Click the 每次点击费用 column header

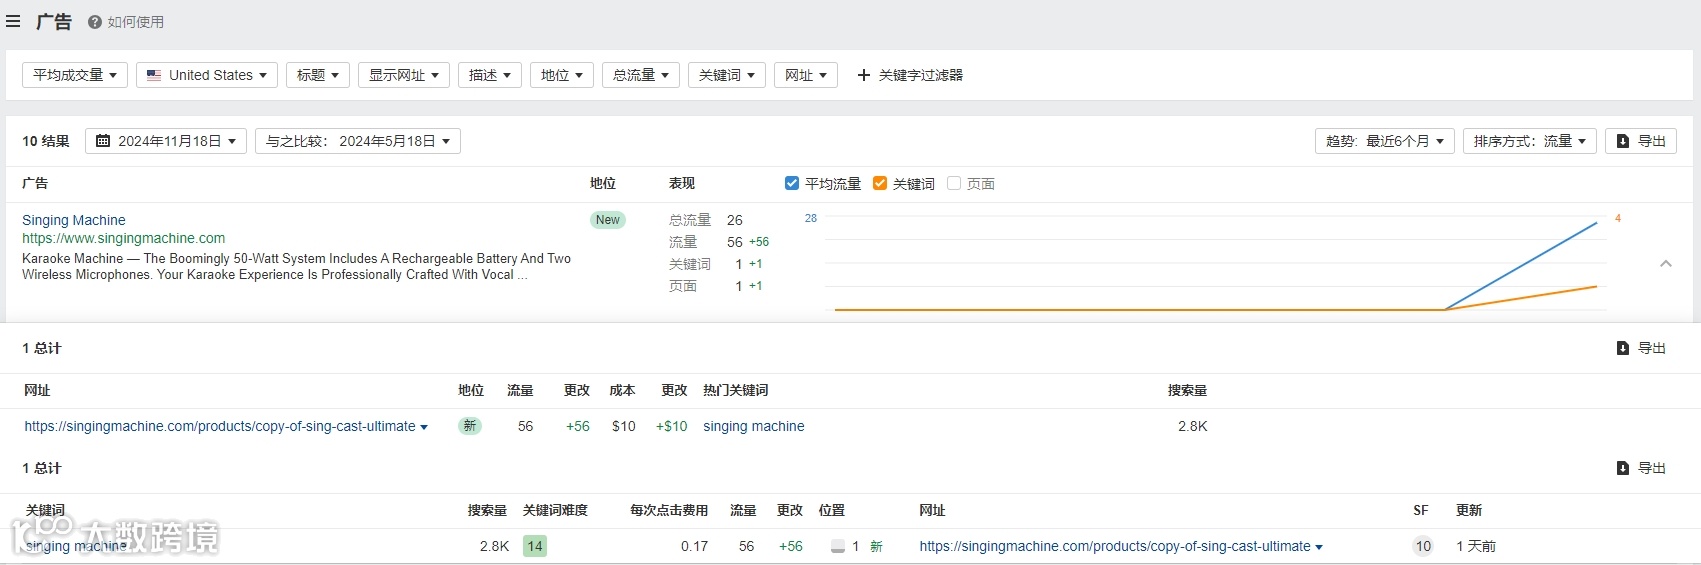(x=669, y=510)
